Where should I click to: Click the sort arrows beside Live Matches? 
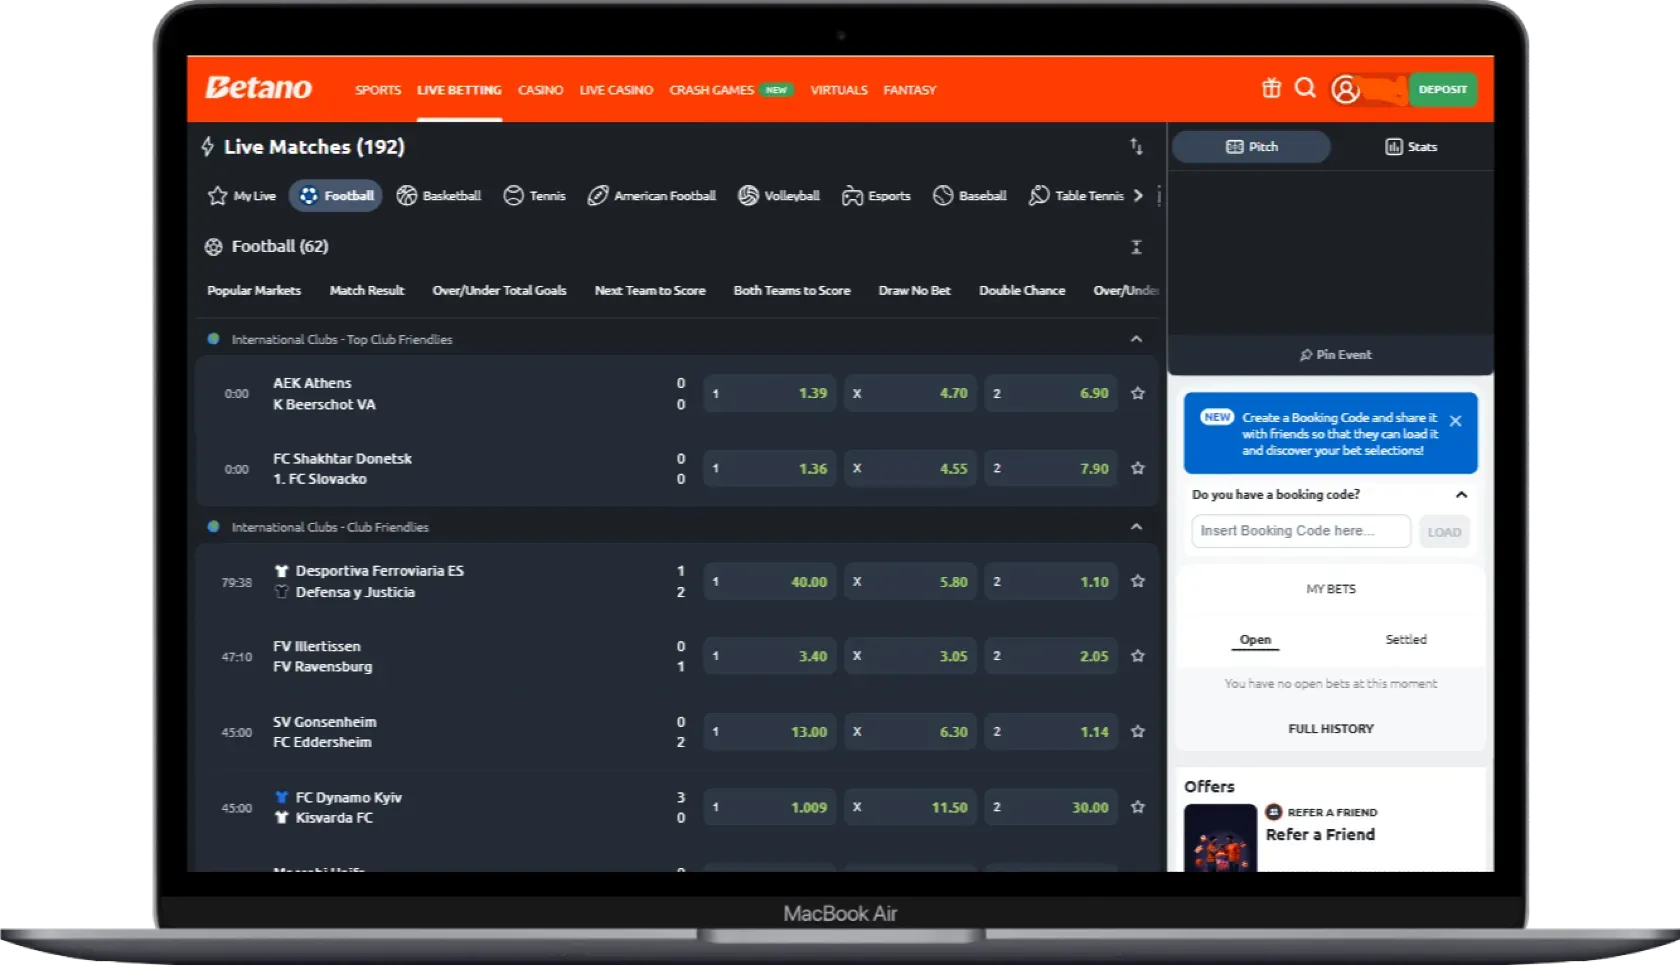[x=1136, y=147]
